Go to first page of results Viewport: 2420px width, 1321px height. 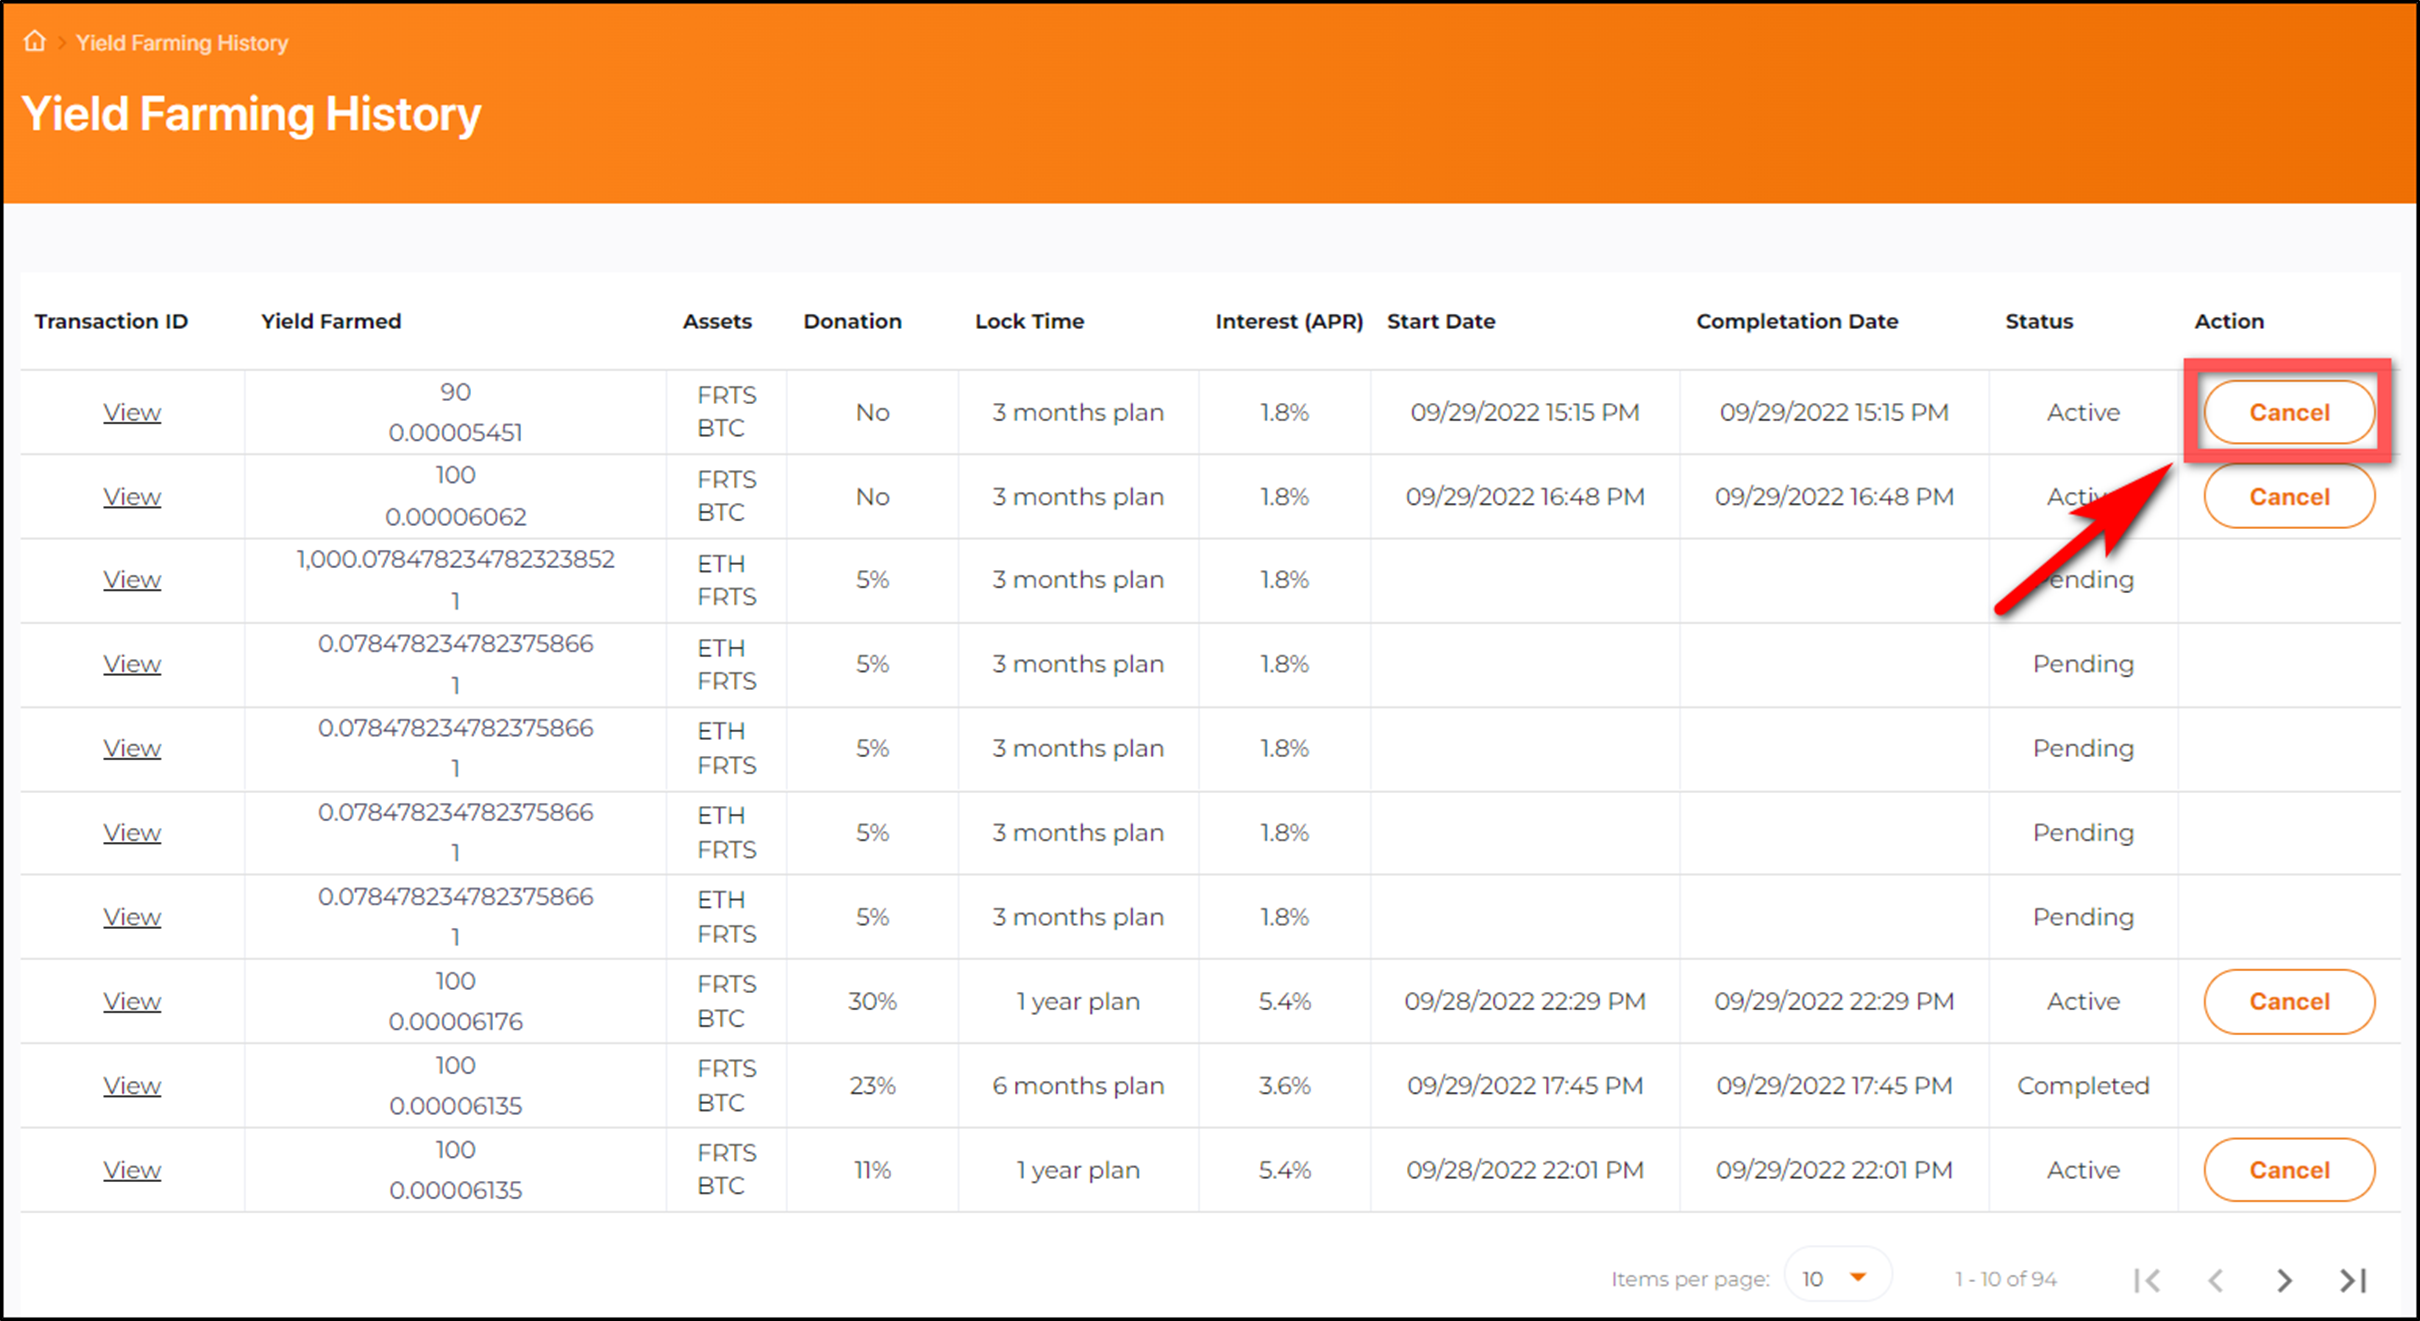[x=2147, y=1279]
